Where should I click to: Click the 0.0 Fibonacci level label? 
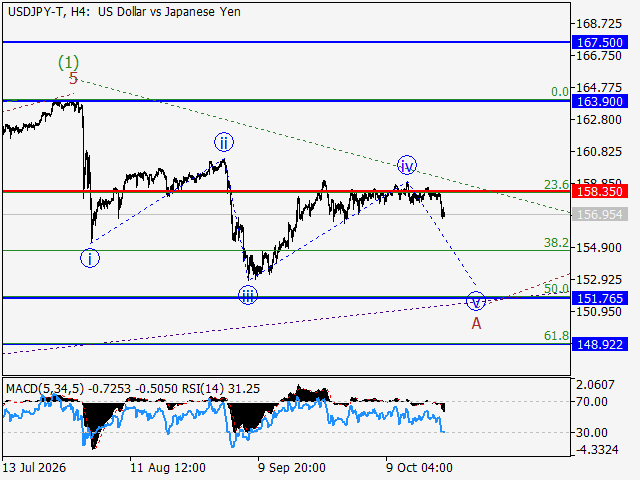pyautogui.click(x=560, y=92)
